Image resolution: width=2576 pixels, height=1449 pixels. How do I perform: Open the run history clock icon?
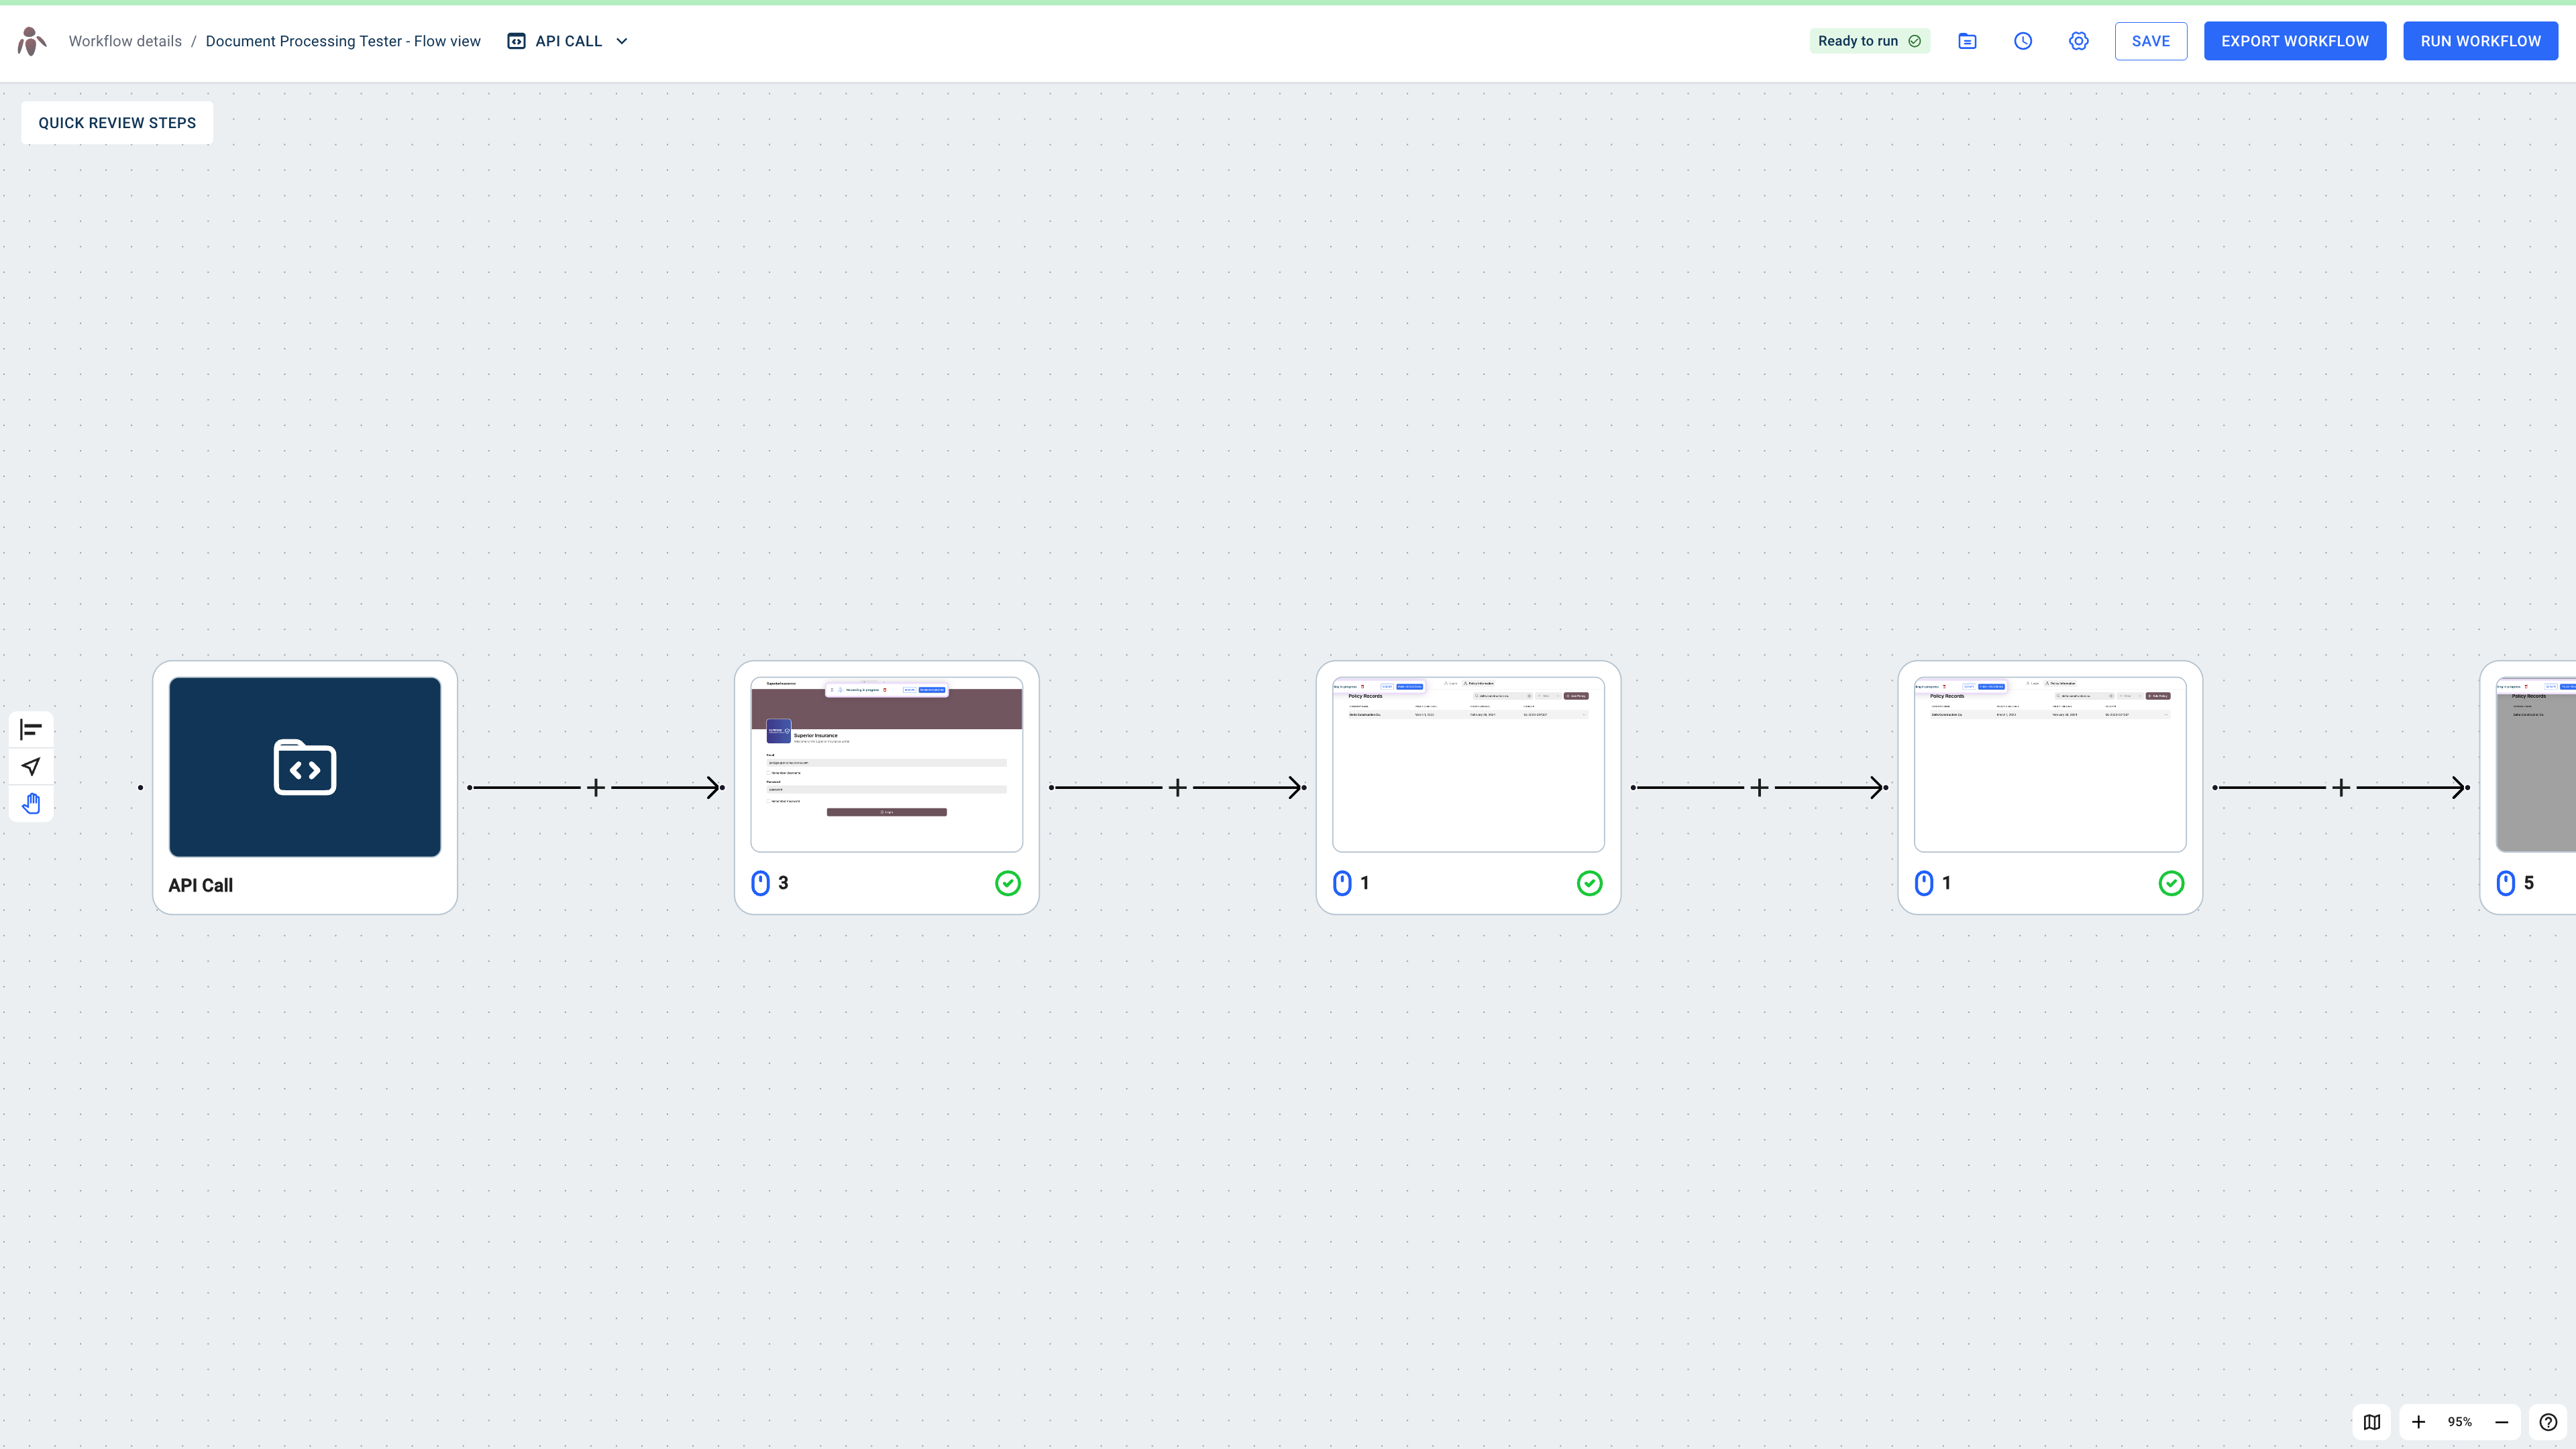[x=2023, y=41]
